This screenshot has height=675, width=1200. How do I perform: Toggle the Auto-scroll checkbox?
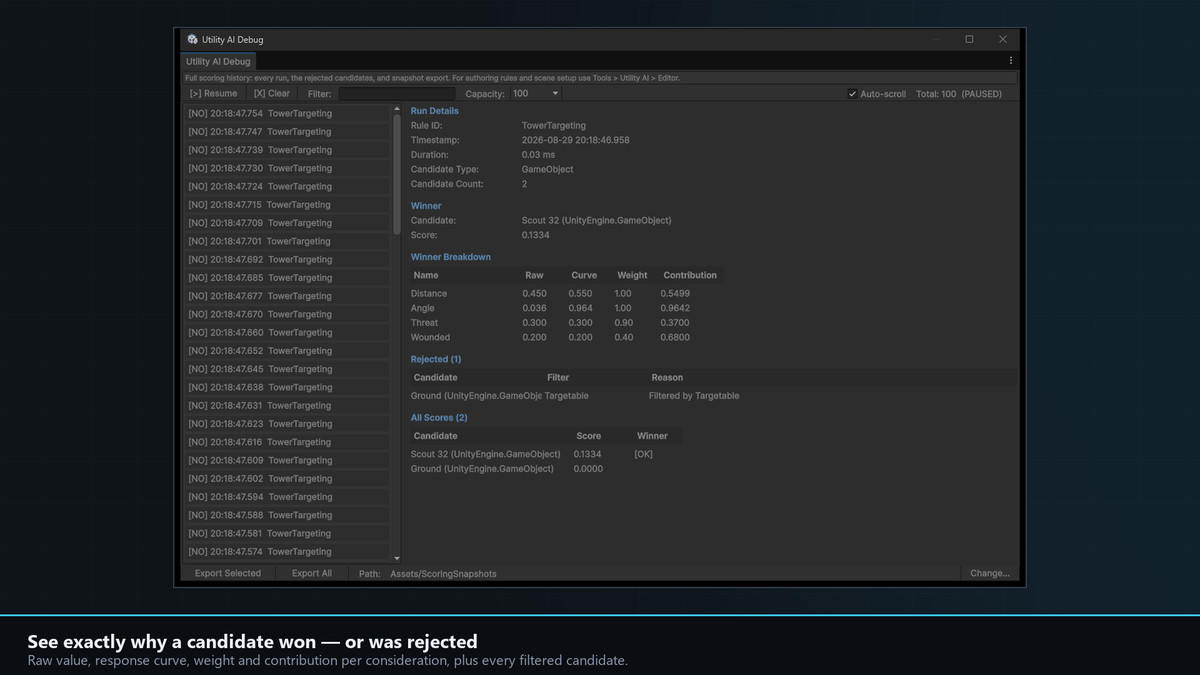pyautogui.click(x=853, y=94)
